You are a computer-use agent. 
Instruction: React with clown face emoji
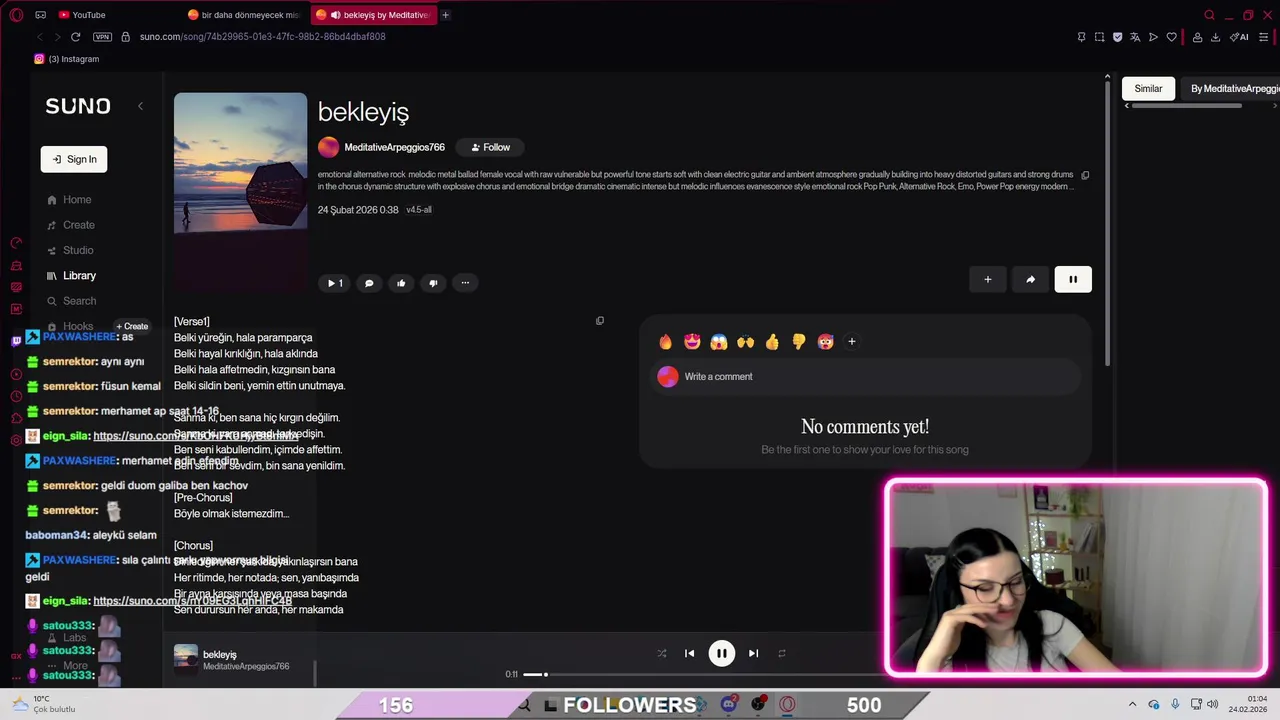tap(825, 342)
